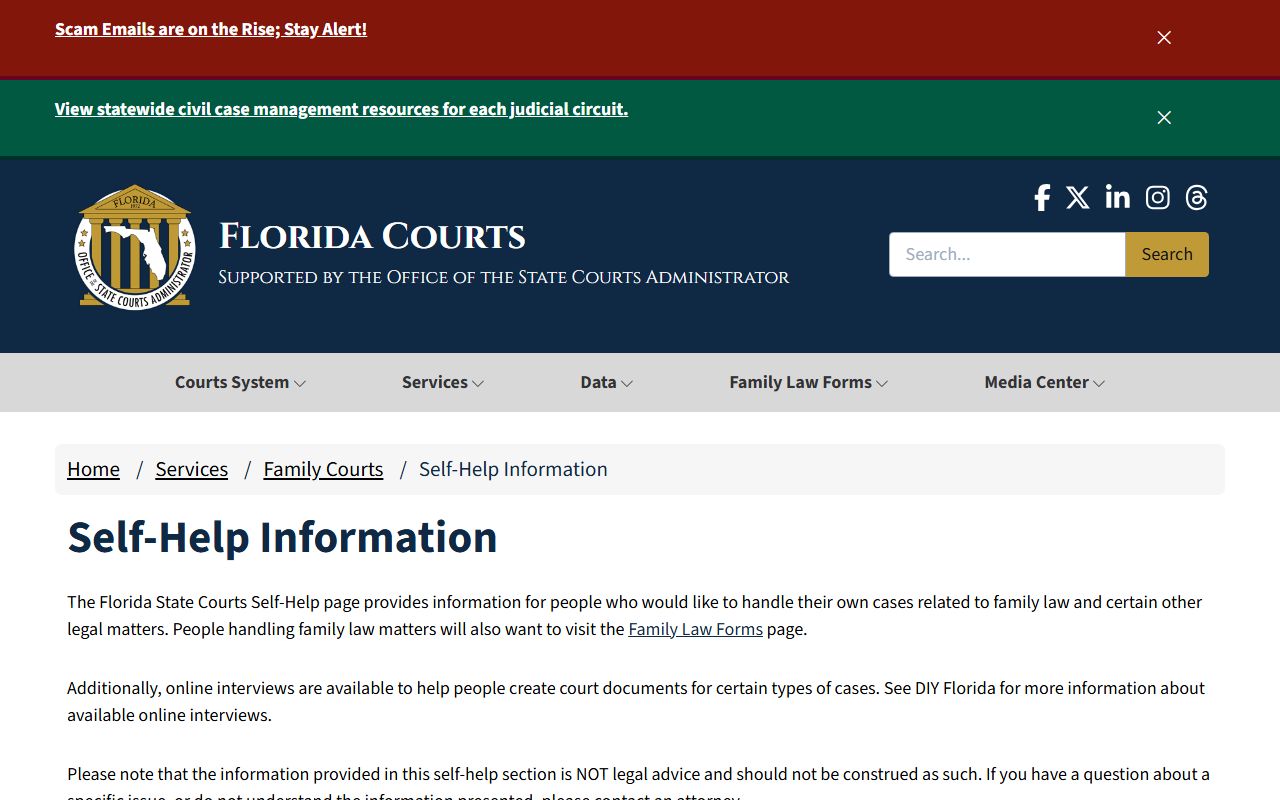Click the Search button
This screenshot has width=1280, height=800.
click(1167, 254)
